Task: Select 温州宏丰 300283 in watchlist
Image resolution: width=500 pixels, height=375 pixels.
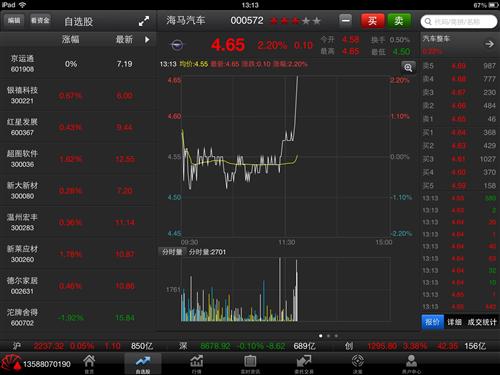Action: [77, 222]
